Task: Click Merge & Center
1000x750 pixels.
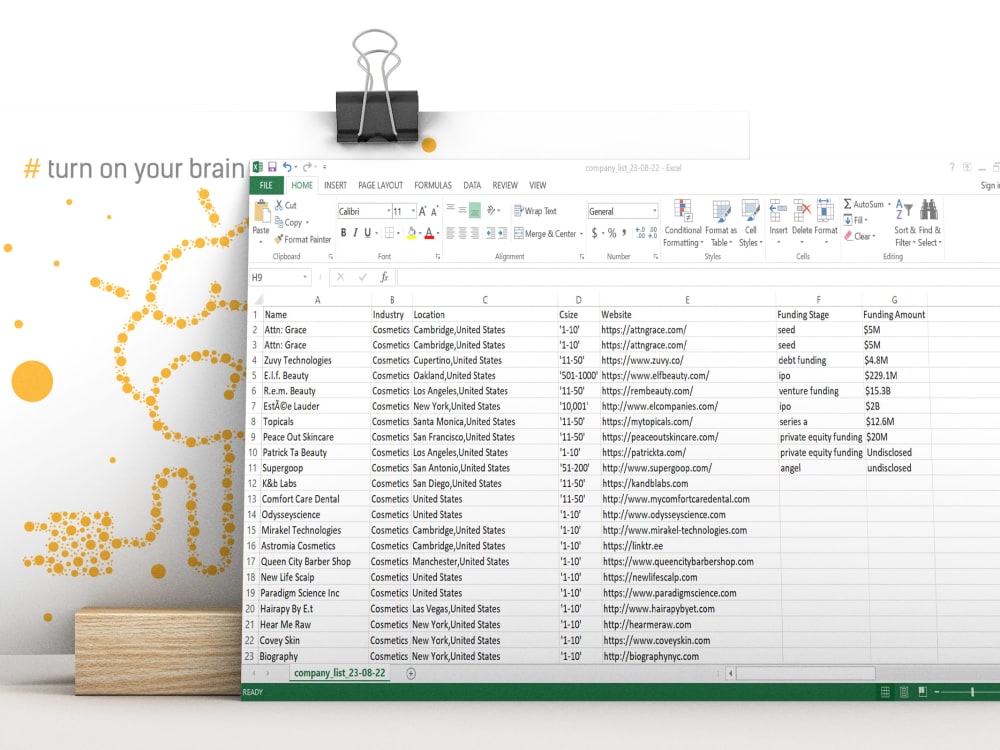Action: pos(545,233)
